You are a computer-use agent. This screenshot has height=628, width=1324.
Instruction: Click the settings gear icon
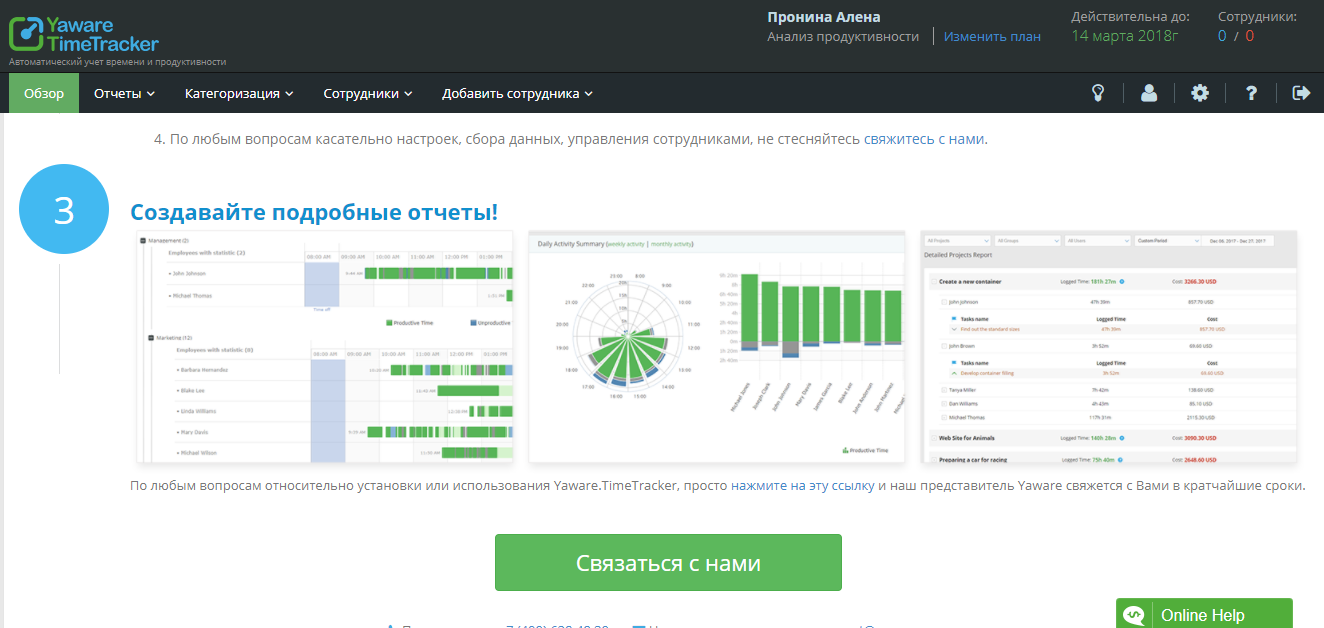tap(1199, 92)
